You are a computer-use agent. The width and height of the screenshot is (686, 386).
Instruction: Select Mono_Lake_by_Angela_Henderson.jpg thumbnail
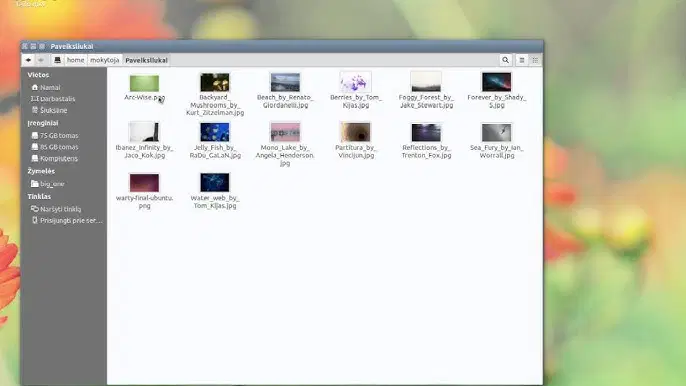pyautogui.click(x=285, y=133)
